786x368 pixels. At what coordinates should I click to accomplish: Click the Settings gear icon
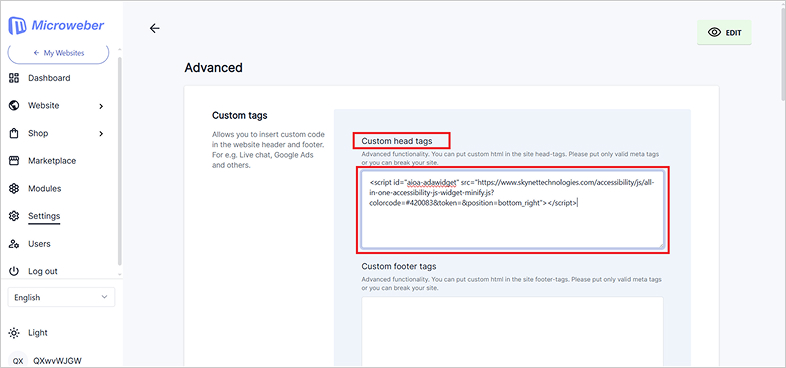(14, 216)
